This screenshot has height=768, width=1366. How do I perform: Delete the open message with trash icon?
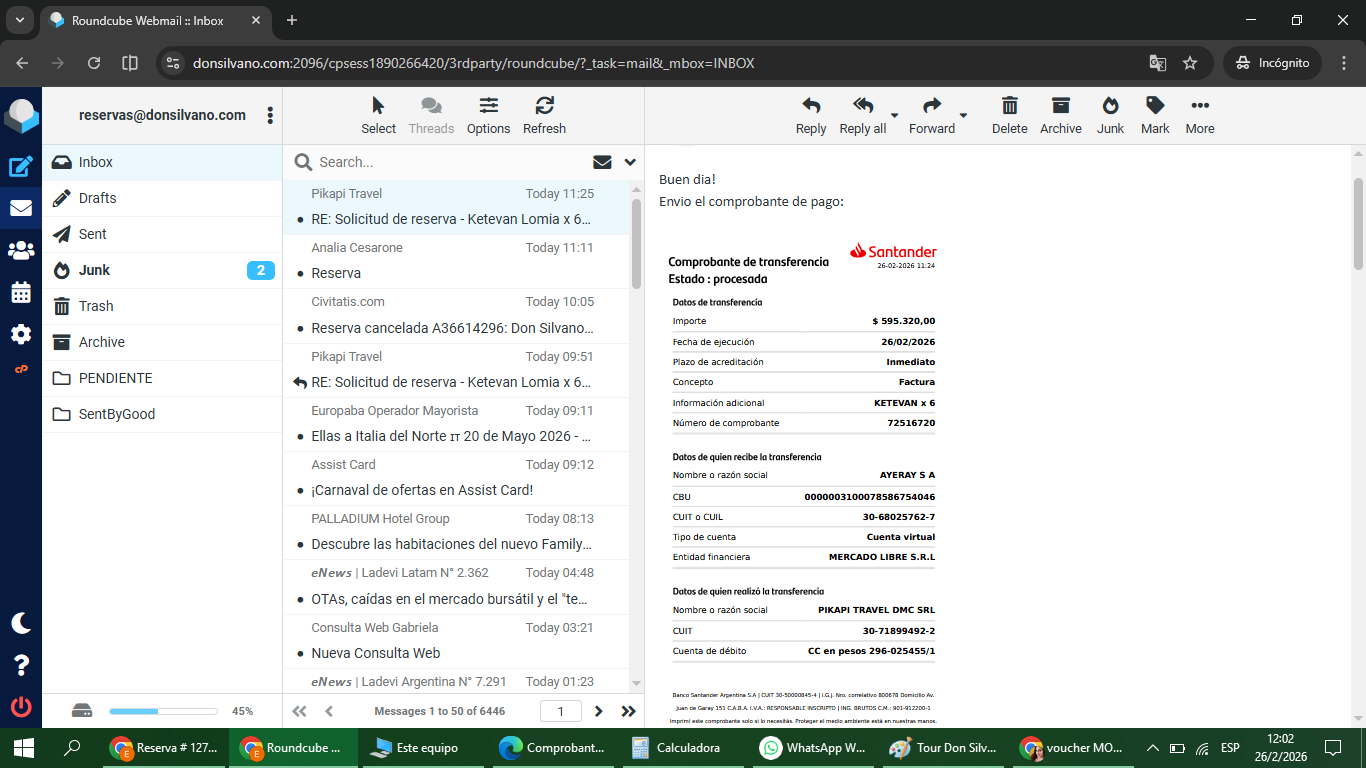tap(1009, 114)
